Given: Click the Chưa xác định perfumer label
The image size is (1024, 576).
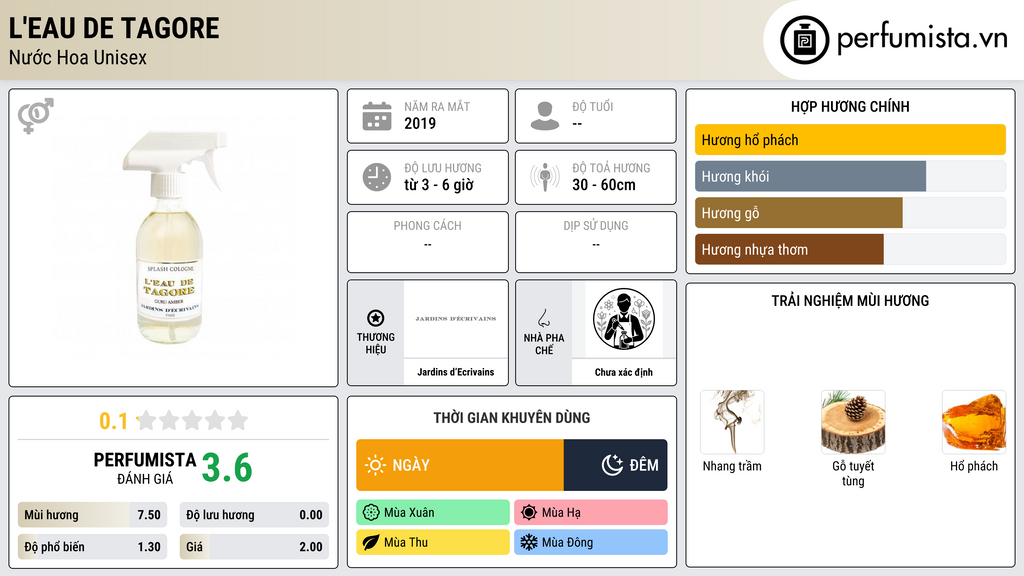Looking at the screenshot, I should point(624,372).
